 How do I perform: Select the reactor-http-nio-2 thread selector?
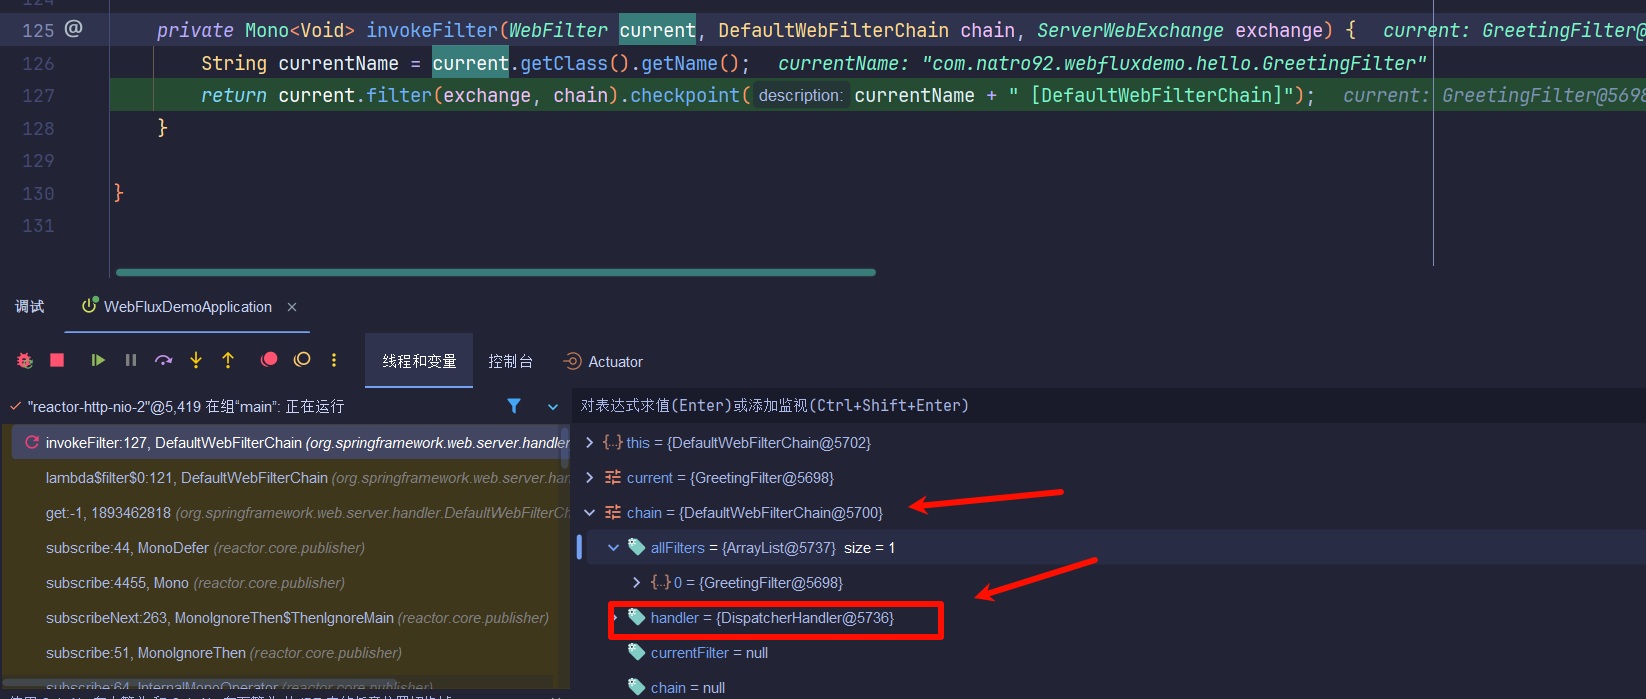(185, 407)
